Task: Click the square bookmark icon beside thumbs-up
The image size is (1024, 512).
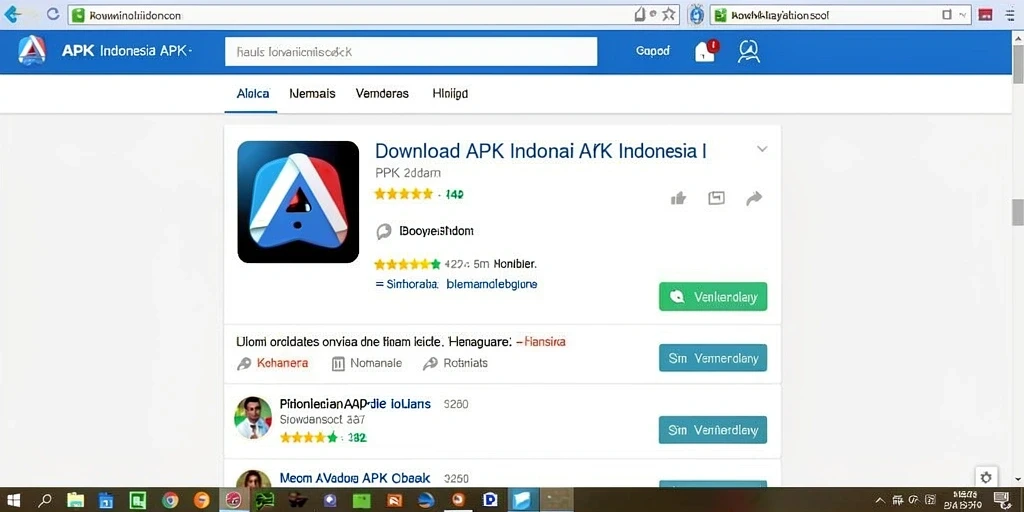Action: (716, 198)
